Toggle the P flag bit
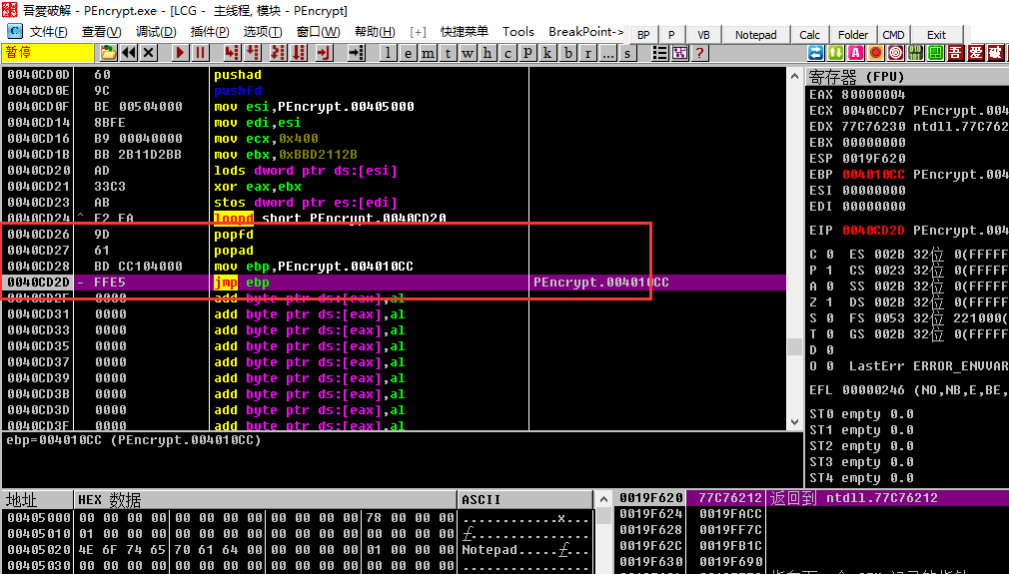Screen dimensions: 1009x574 coord(829,270)
